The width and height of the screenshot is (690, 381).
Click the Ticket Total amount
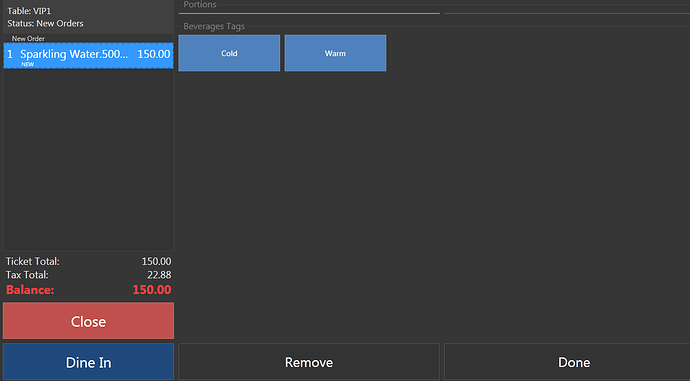pos(156,261)
